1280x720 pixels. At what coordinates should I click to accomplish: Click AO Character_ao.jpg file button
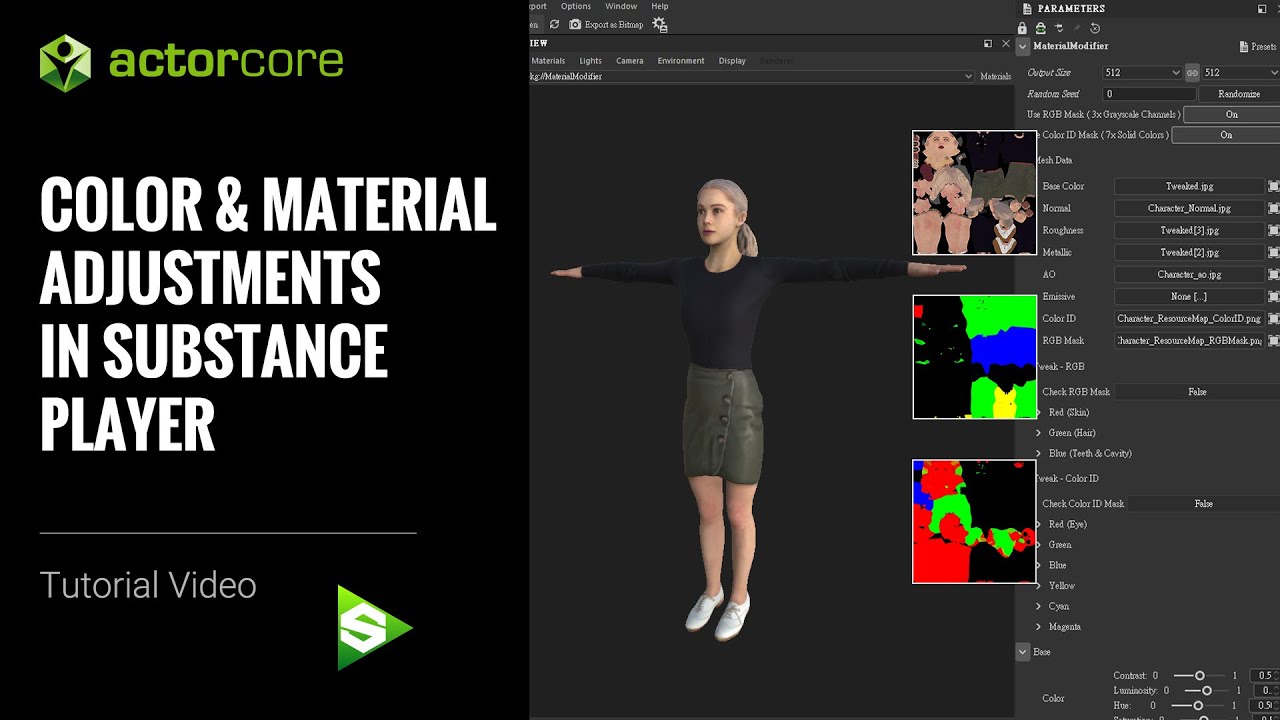point(1189,274)
